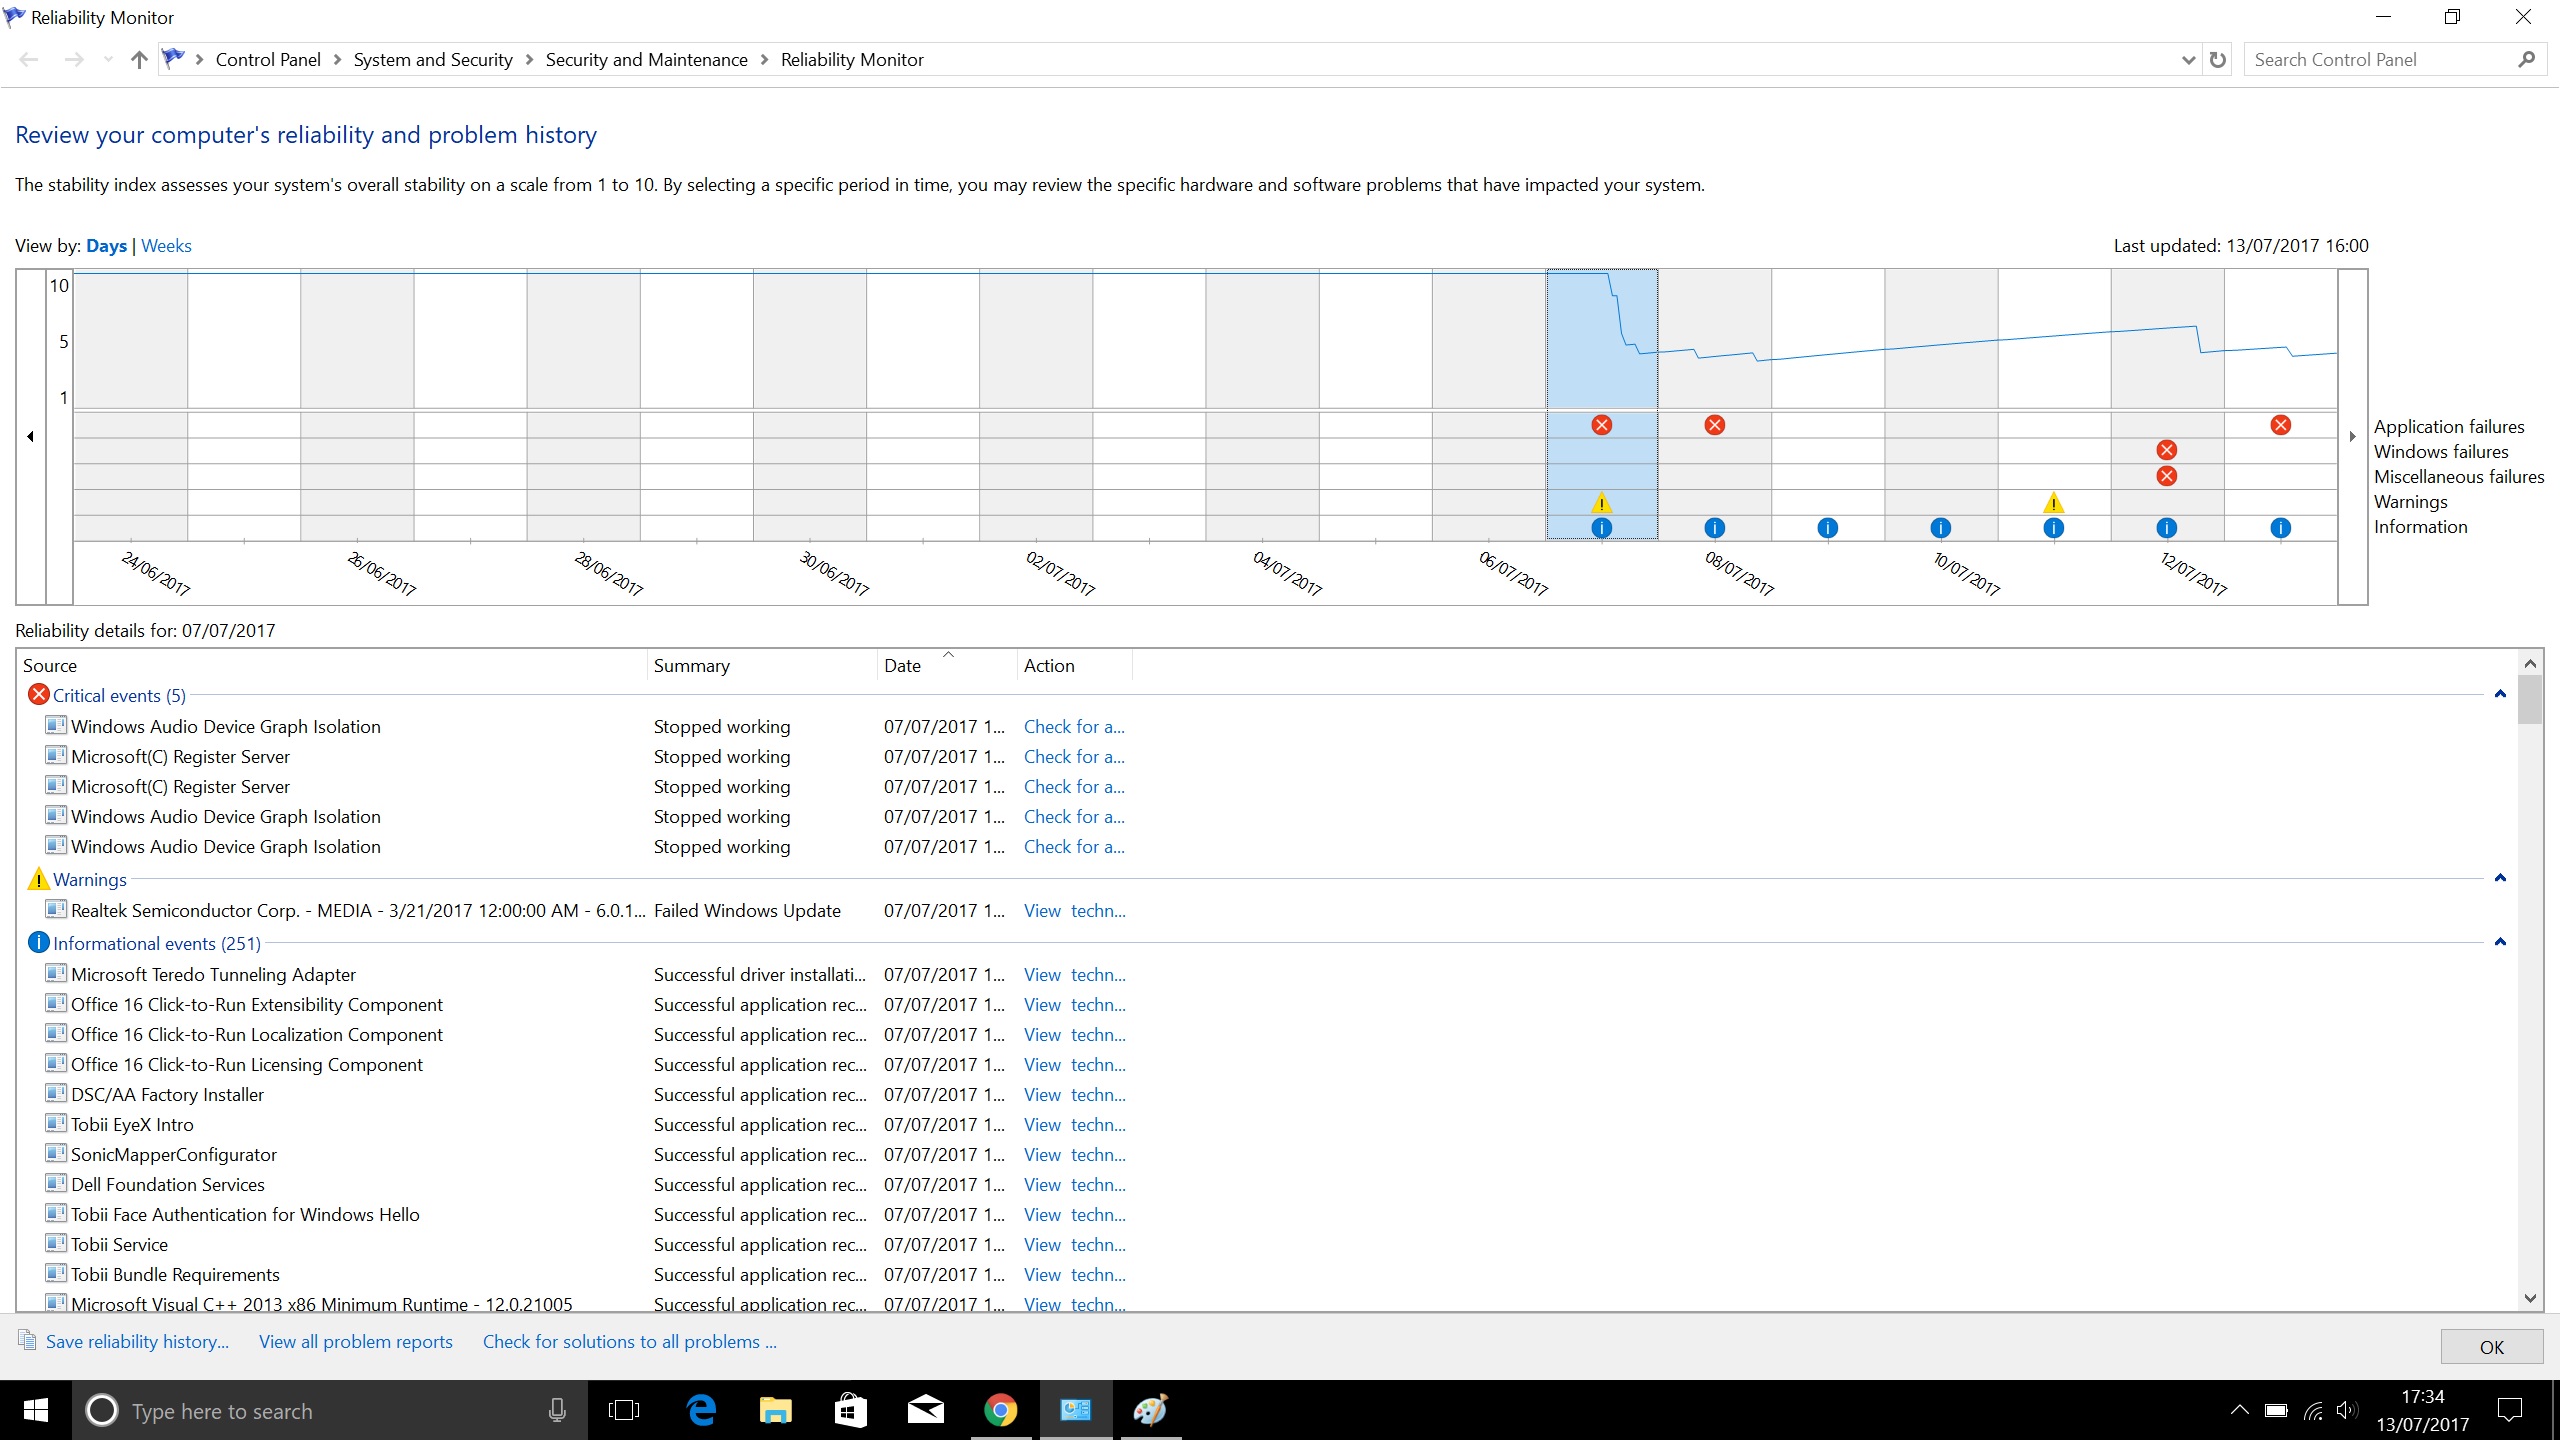The height and width of the screenshot is (1440, 2560).
Task: Click the information icon on 12/07/2017
Action: (x=2166, y=528)
